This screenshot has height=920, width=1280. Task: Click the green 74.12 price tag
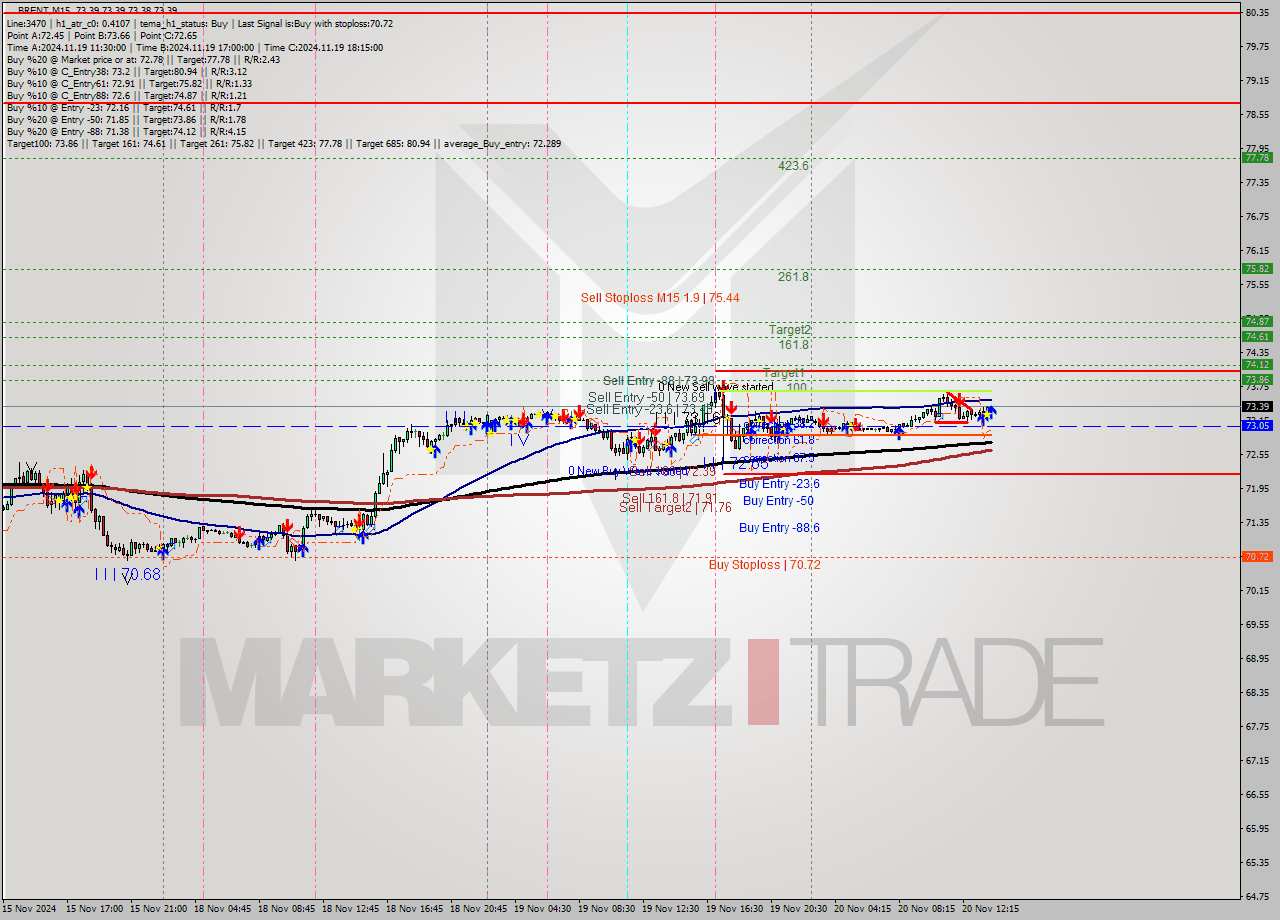(1257, 365)
